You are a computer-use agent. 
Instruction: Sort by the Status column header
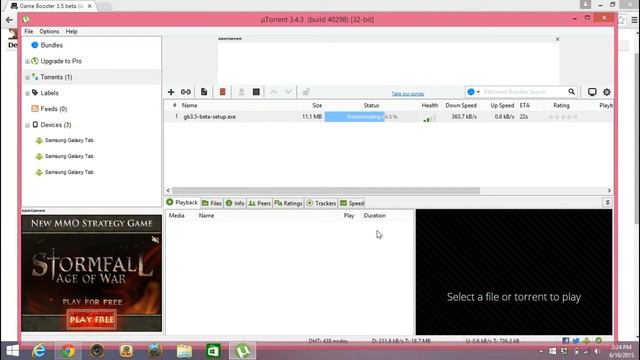click(371, 105)
